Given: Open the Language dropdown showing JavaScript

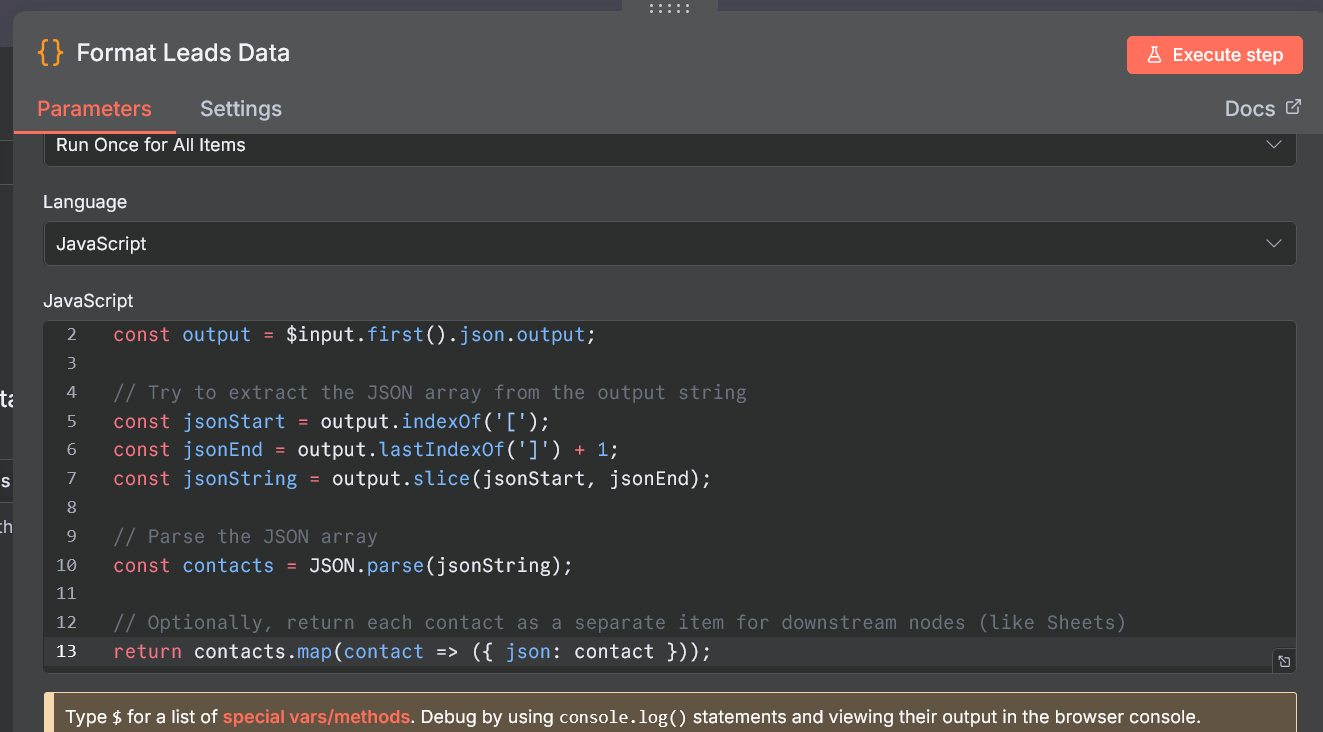Looking at the screenshot, I should 670,243.
